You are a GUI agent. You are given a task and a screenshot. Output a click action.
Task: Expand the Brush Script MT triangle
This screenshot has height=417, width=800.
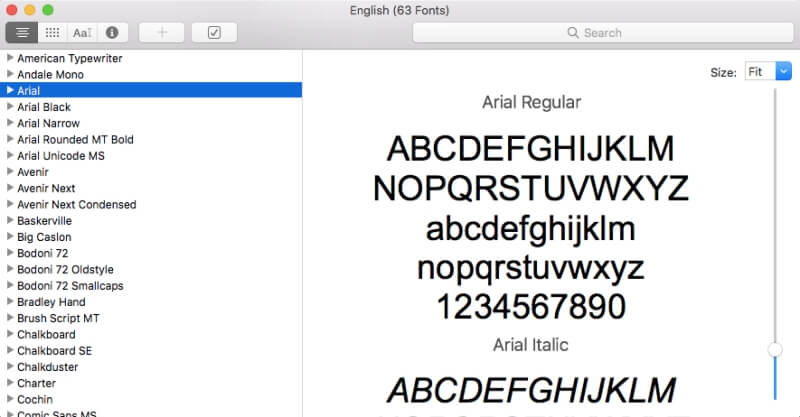[x=10, y=318]
